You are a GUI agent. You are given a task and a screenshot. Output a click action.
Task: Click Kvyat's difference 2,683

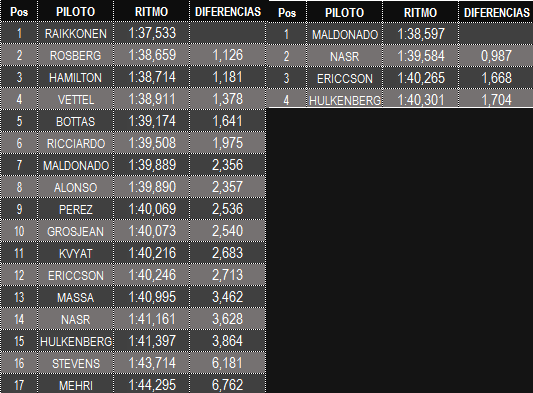pos(228,253)
